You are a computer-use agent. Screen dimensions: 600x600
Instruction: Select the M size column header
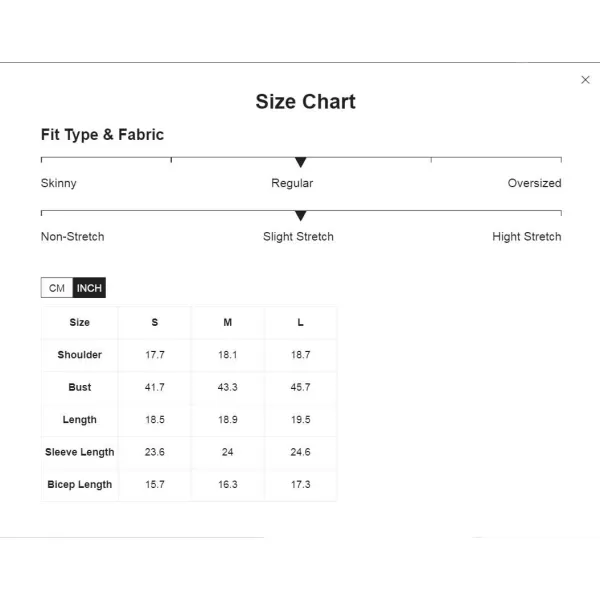pos(228,322)
